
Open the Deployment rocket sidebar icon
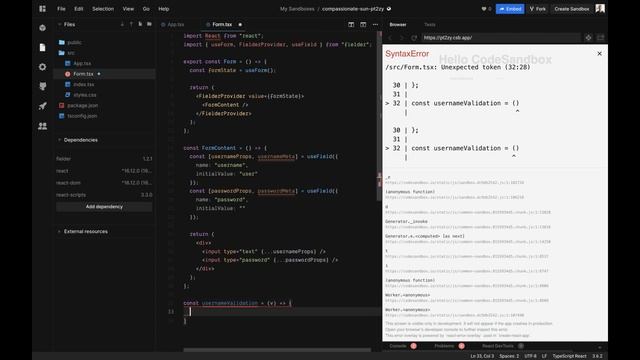pyautogui.click(x=42, y=106)
